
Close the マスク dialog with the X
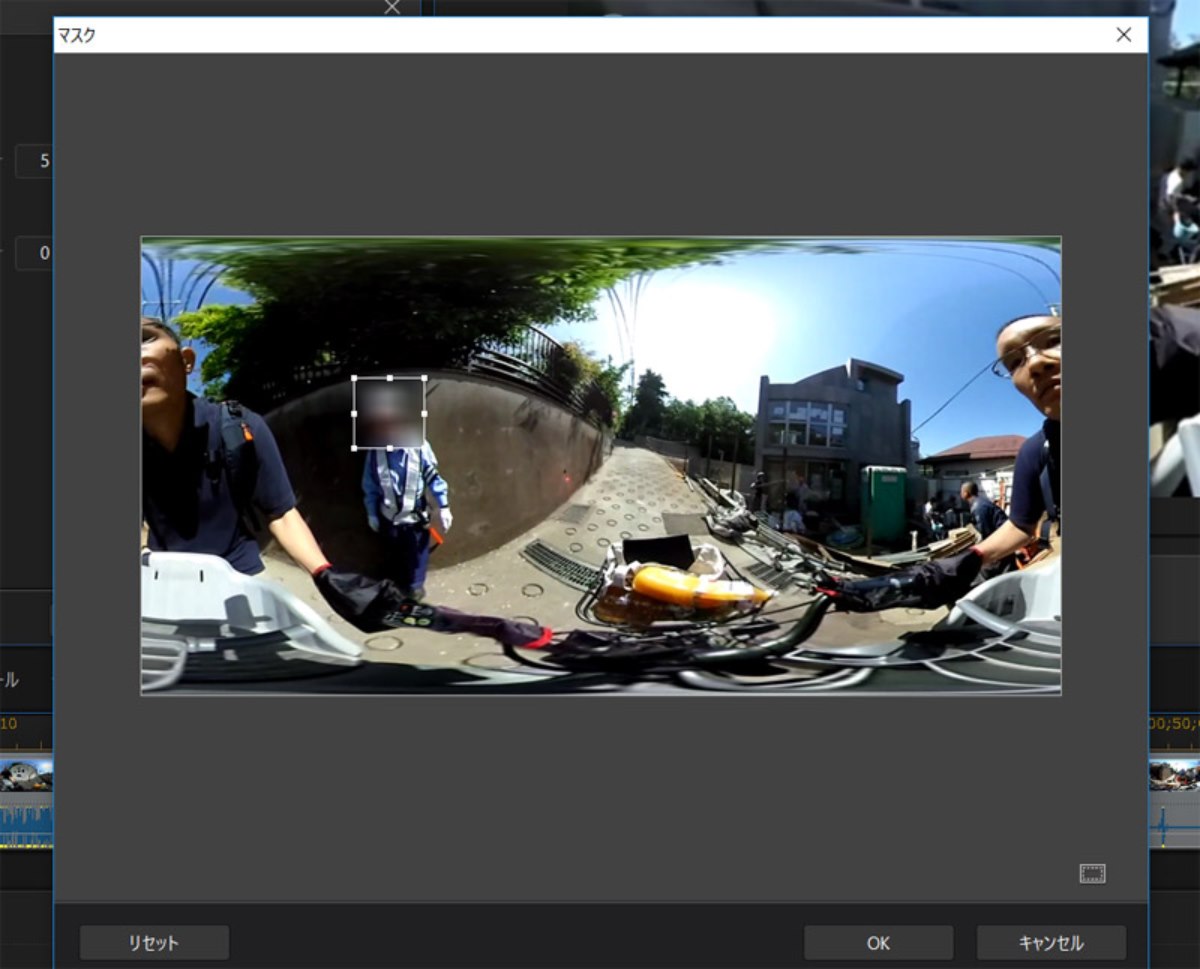pos(1124,35)
